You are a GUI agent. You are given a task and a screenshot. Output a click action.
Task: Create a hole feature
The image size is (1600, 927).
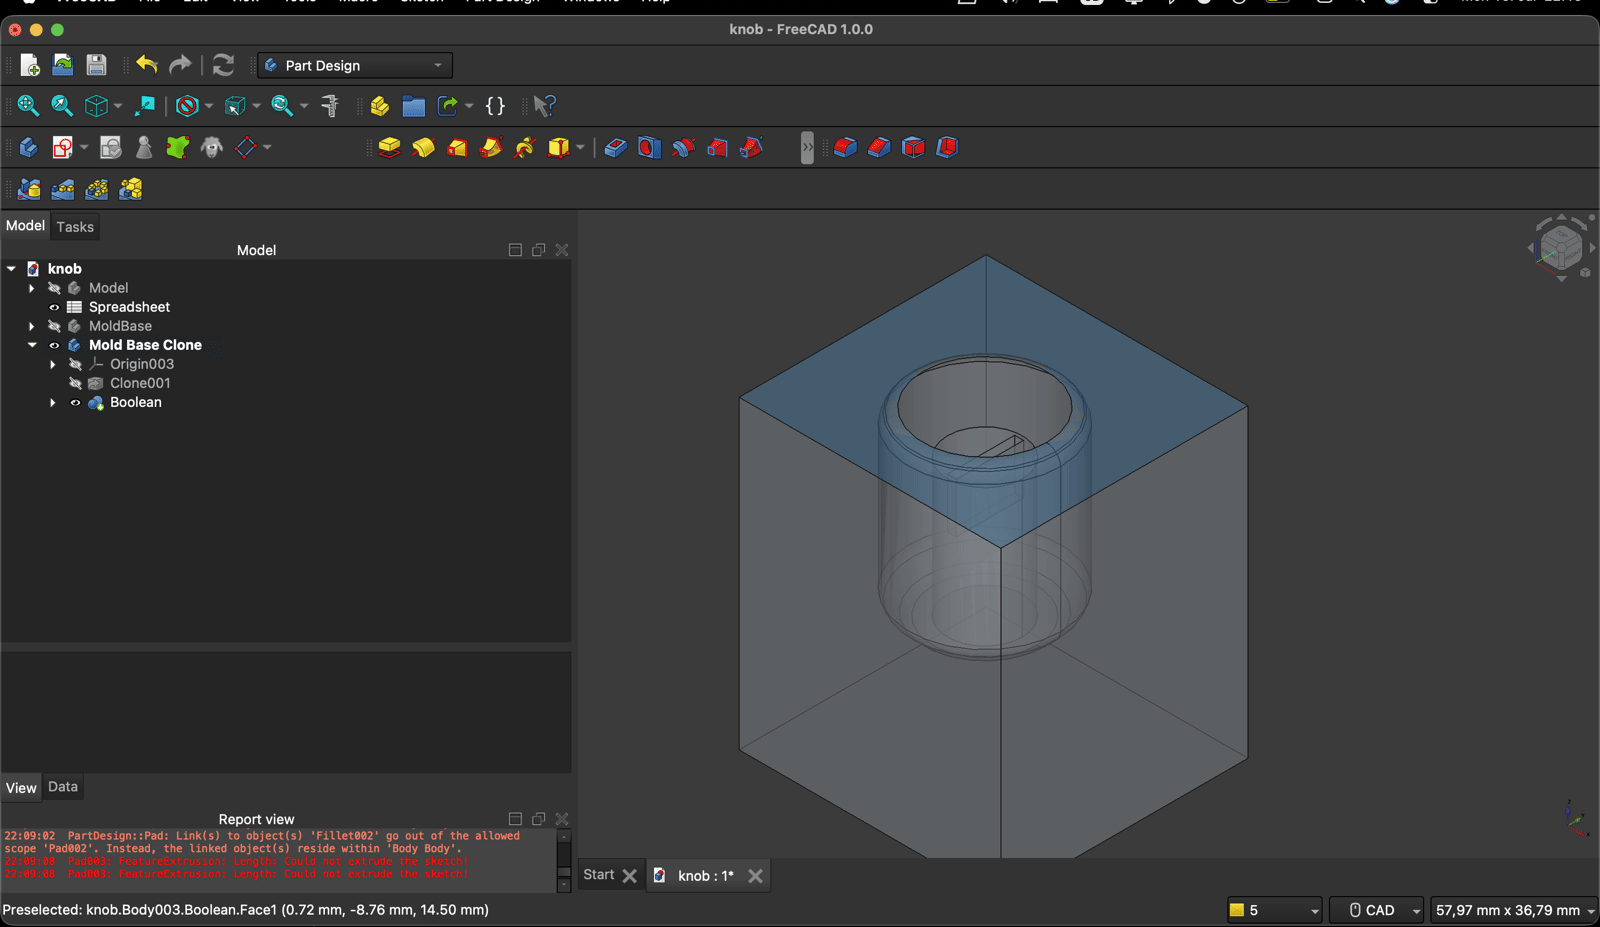pyautogui.click(x=649, y=148)
